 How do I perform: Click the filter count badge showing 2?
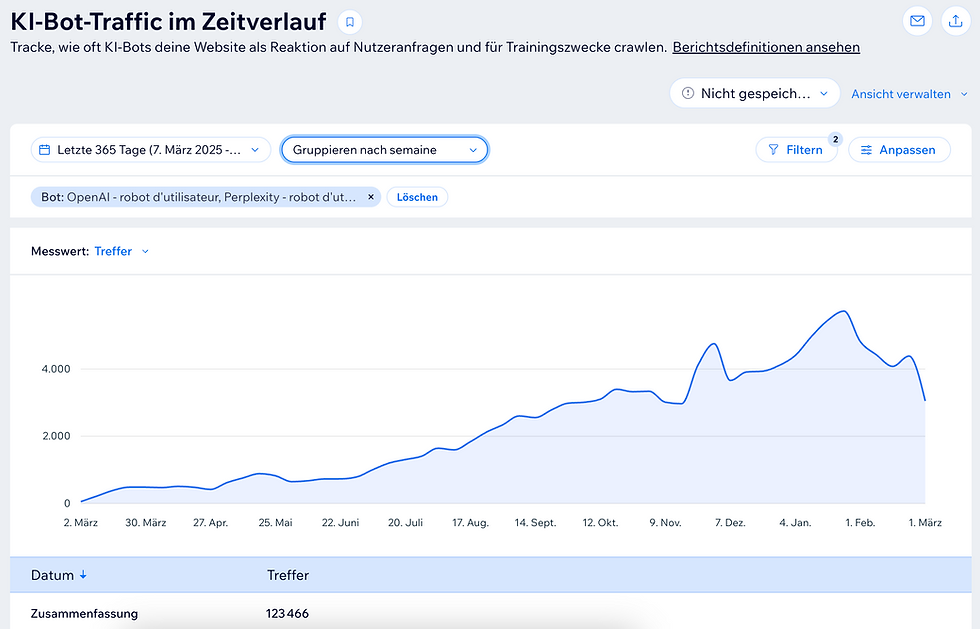[835, 139]
